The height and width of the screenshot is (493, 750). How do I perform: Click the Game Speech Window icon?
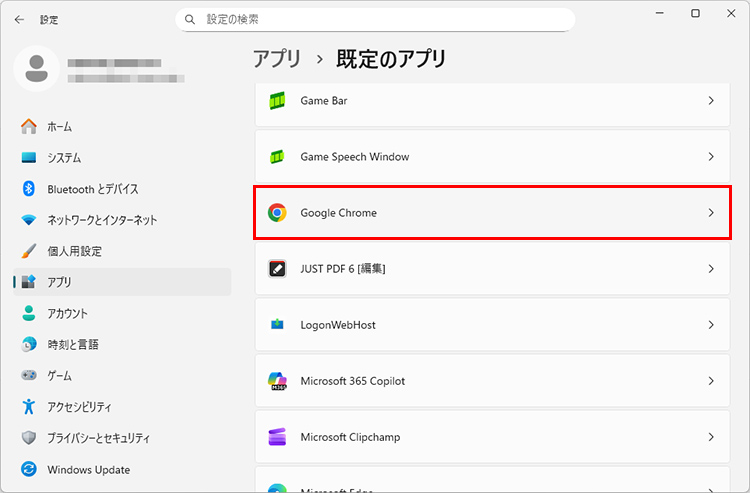[277, 157]
